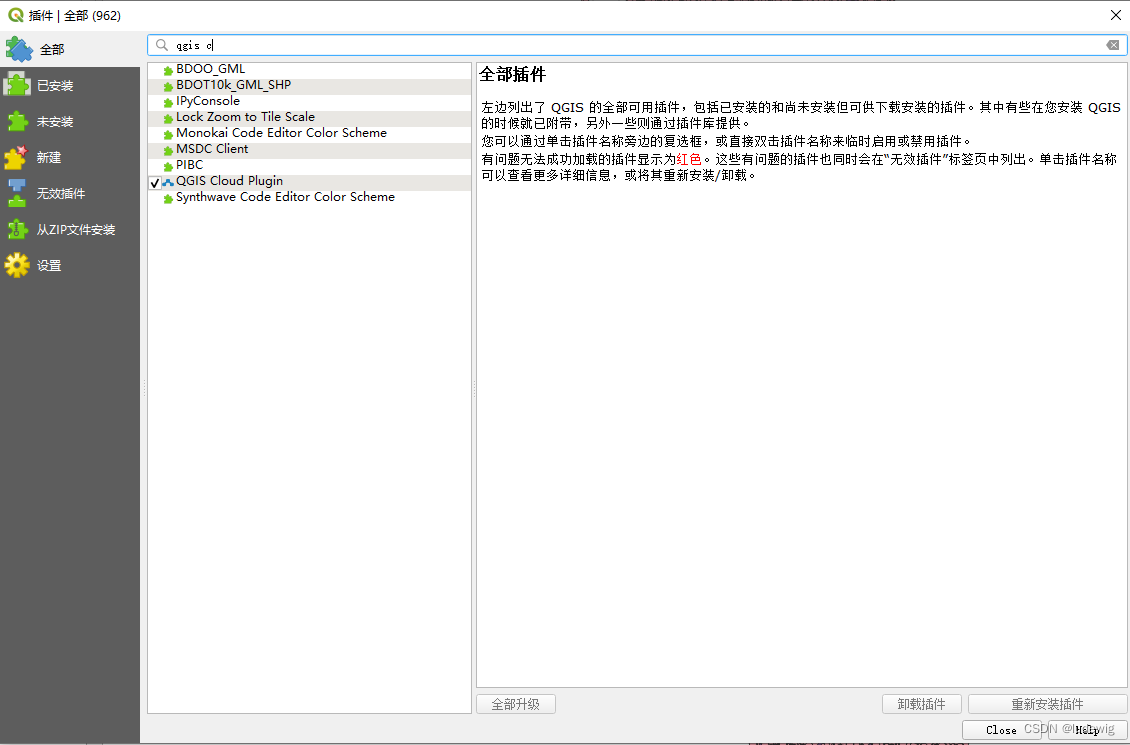This screenshot has width=1130, height=745.
Task: Select the MSDC Client plugin entry
Action: click(212, 148)
